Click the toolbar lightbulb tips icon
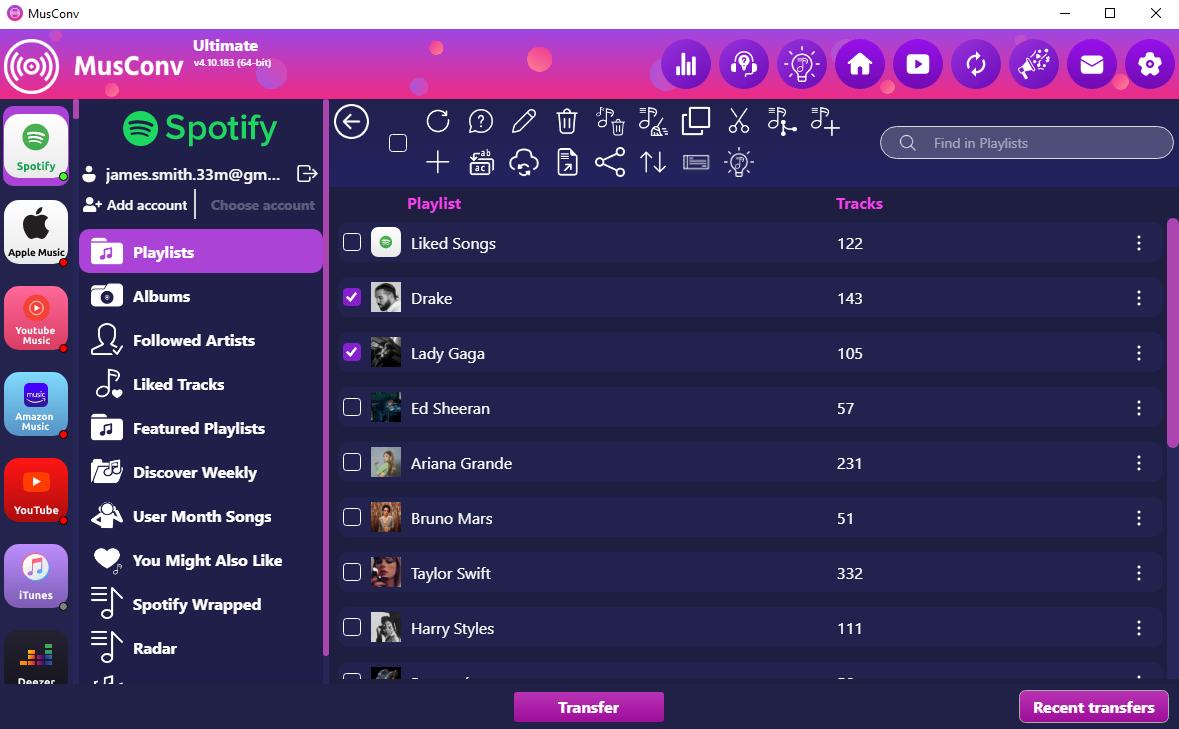Viewport: 1179px width, 729px height. tap(738, 162)
